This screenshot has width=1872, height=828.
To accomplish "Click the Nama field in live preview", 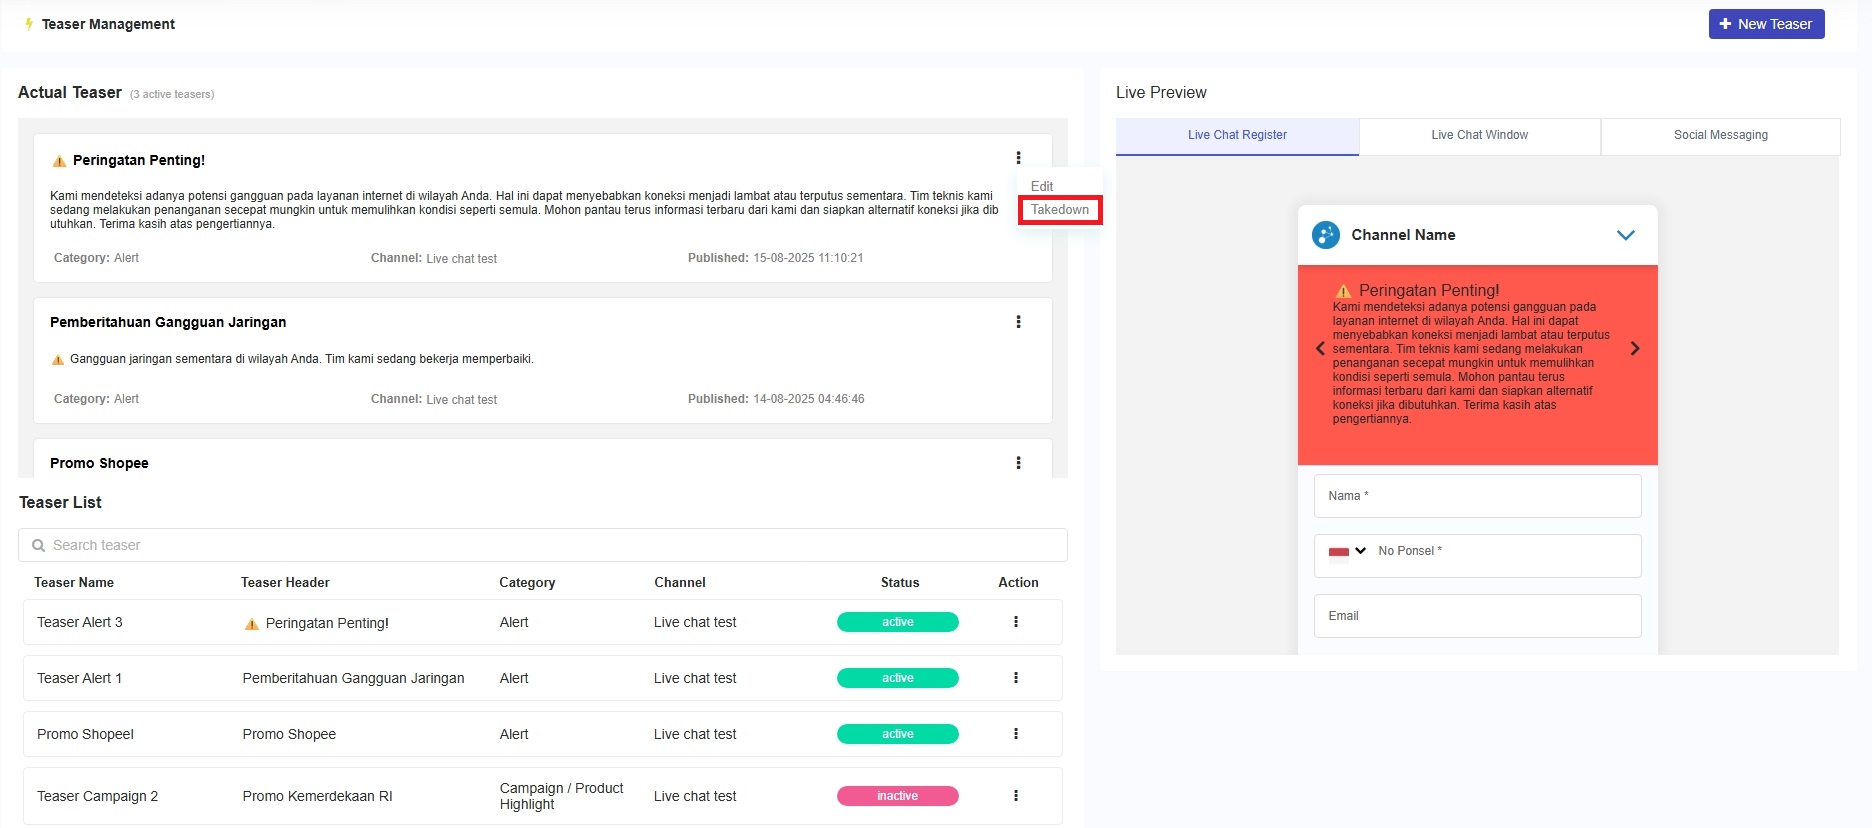I will pos(1477,496).
